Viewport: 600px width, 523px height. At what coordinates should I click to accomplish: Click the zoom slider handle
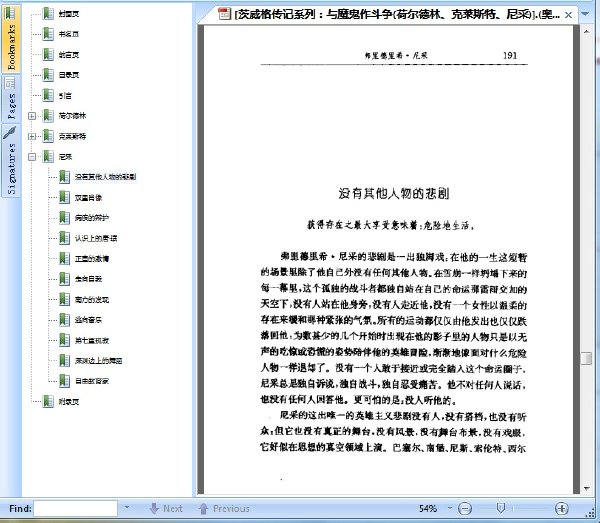coord(501,508)
